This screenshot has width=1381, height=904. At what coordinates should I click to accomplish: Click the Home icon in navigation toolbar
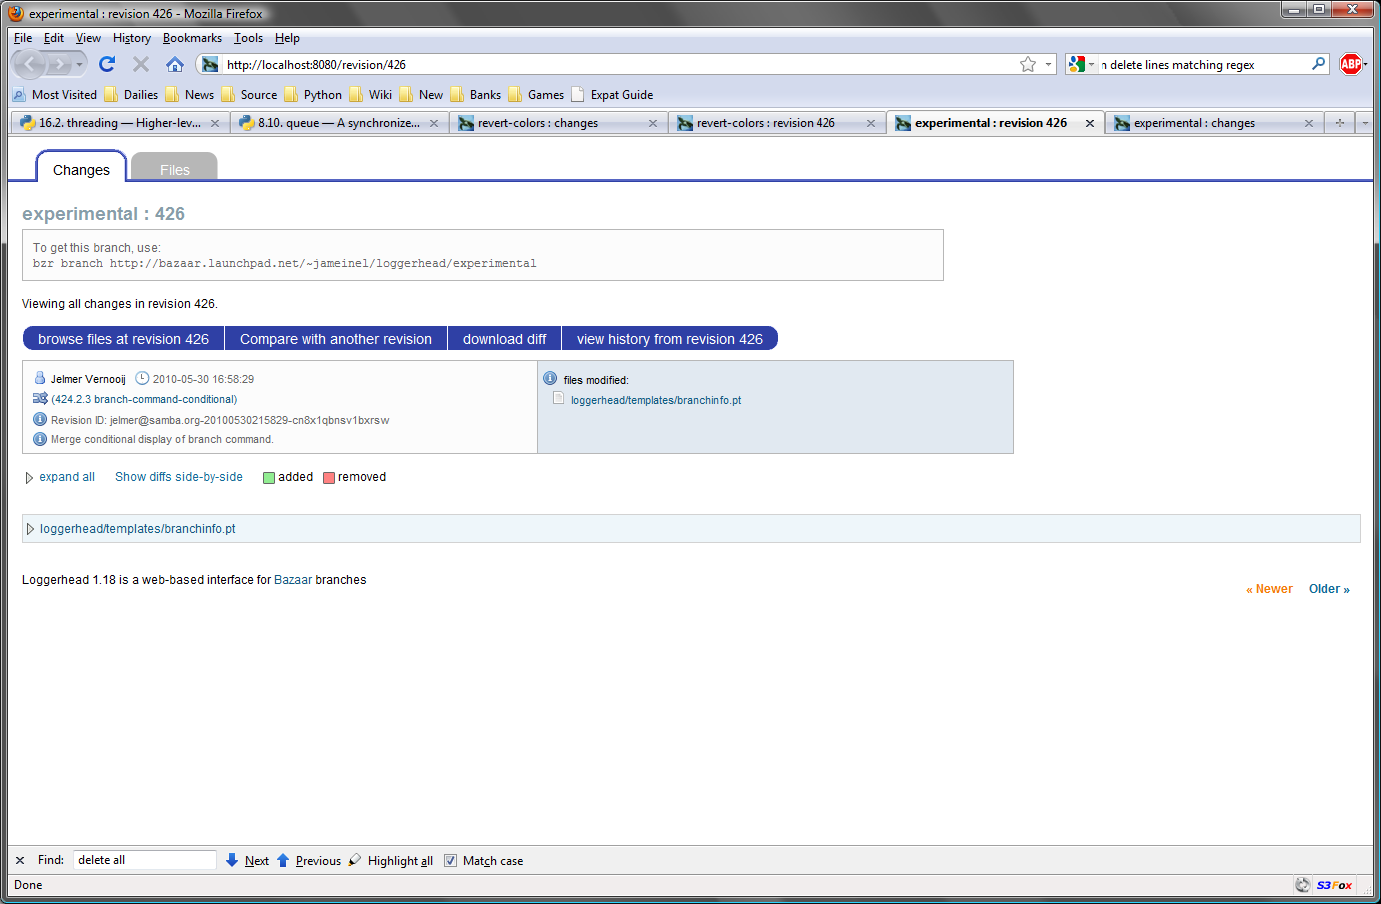tap(175, 64)
